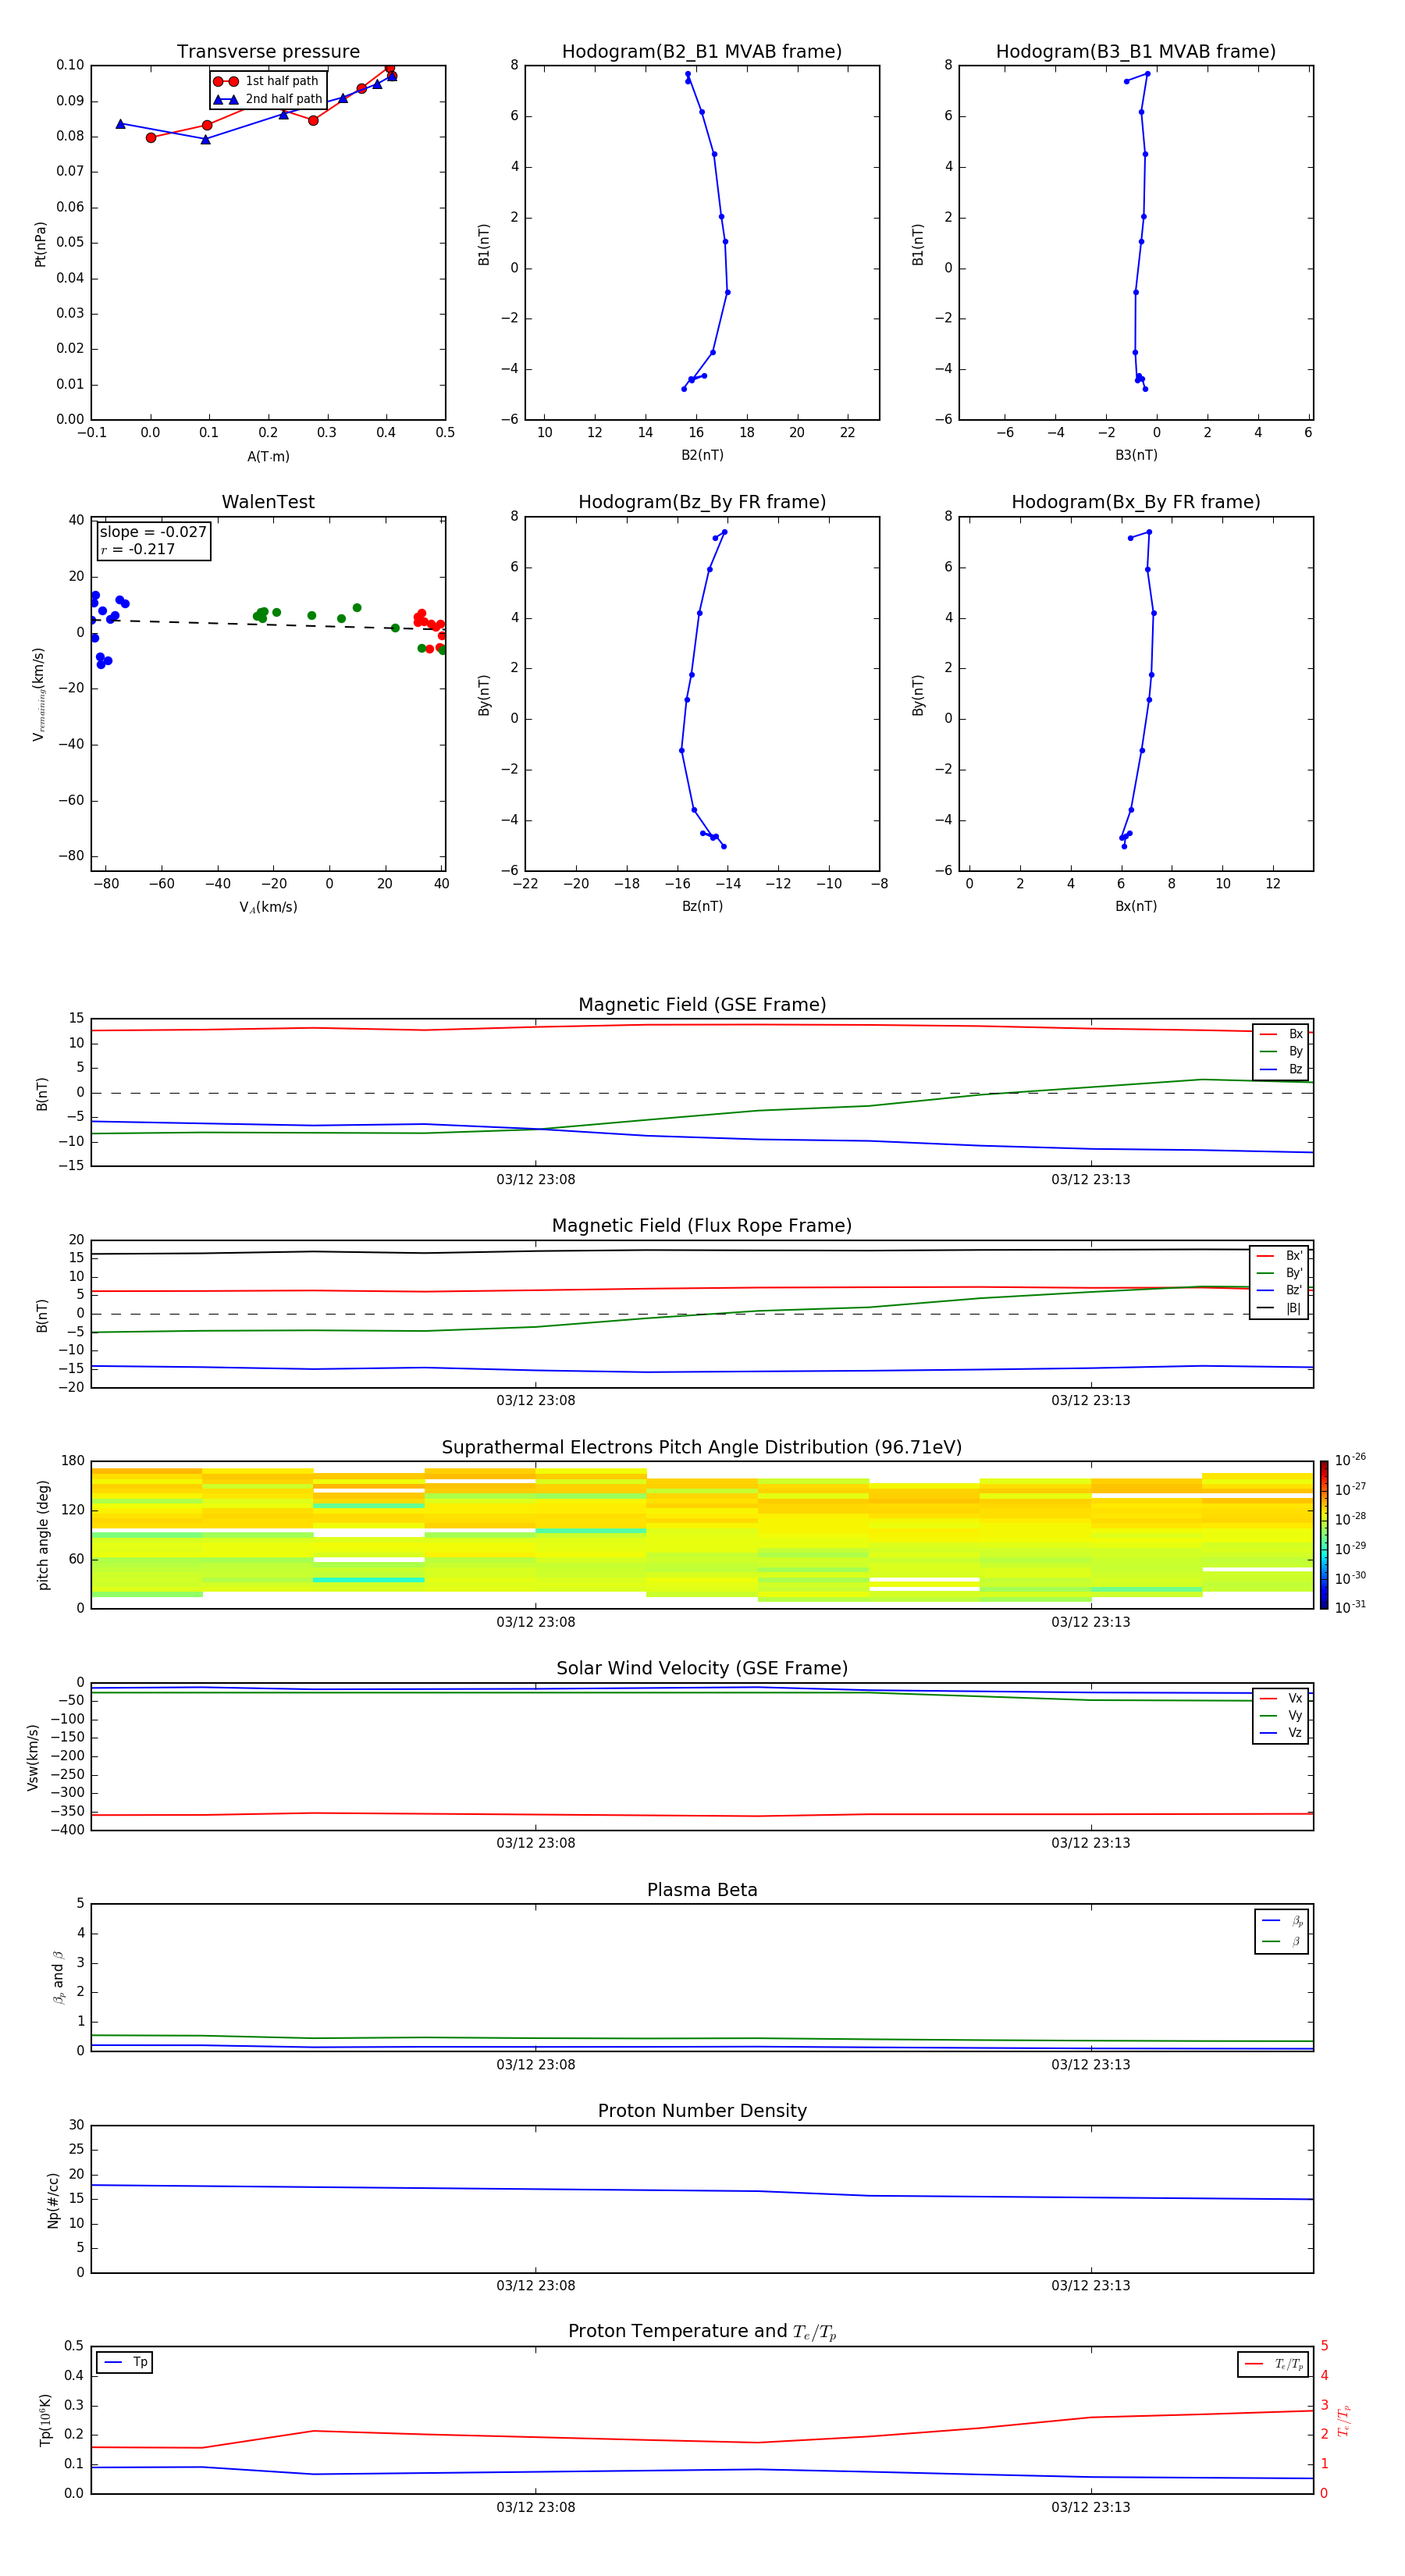The image size is (1405, 2576).
Task: Click the 'Hodogram(B2_B1 MVAB frame)' title
Action: (701, 52)
